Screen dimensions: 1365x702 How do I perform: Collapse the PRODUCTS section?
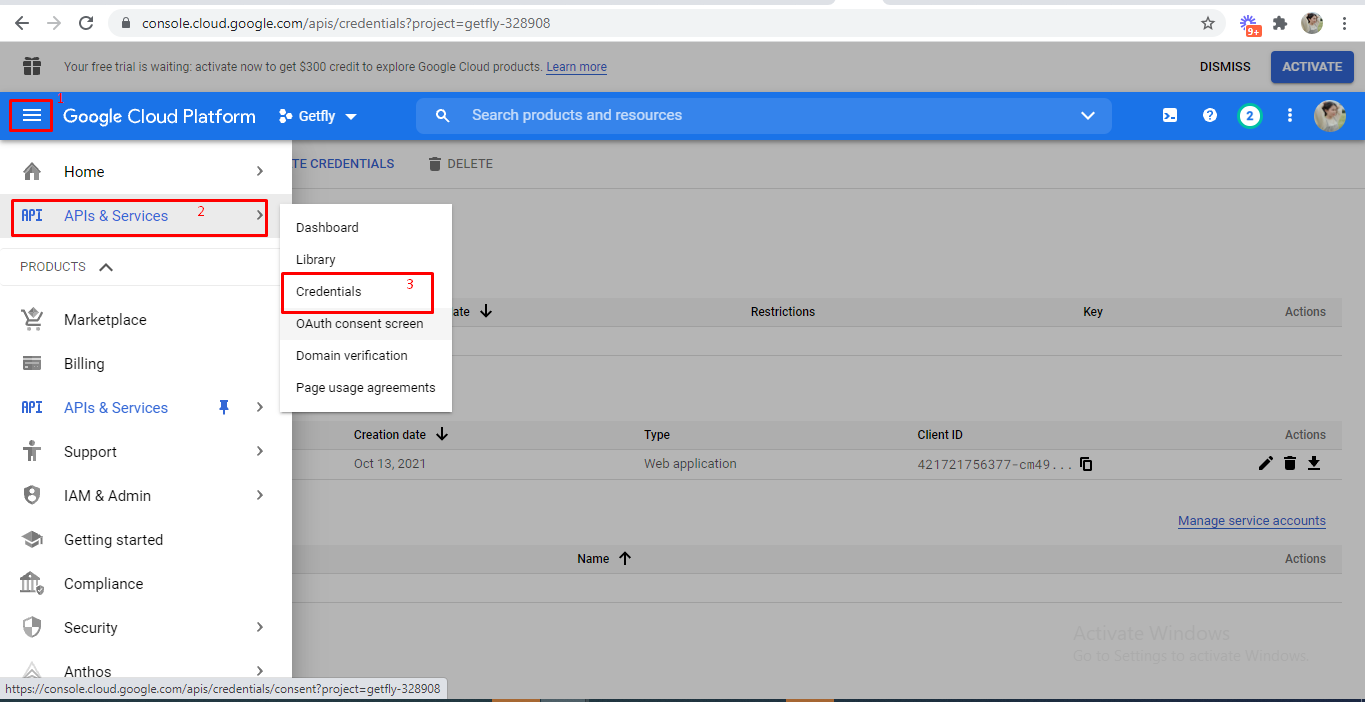[106, 267]
